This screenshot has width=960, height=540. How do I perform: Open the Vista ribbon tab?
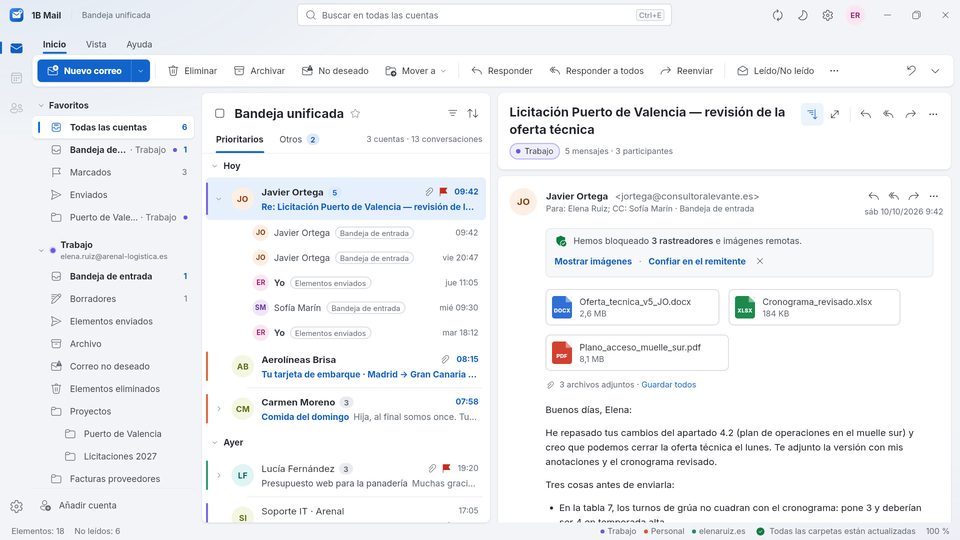coord(96,44)
